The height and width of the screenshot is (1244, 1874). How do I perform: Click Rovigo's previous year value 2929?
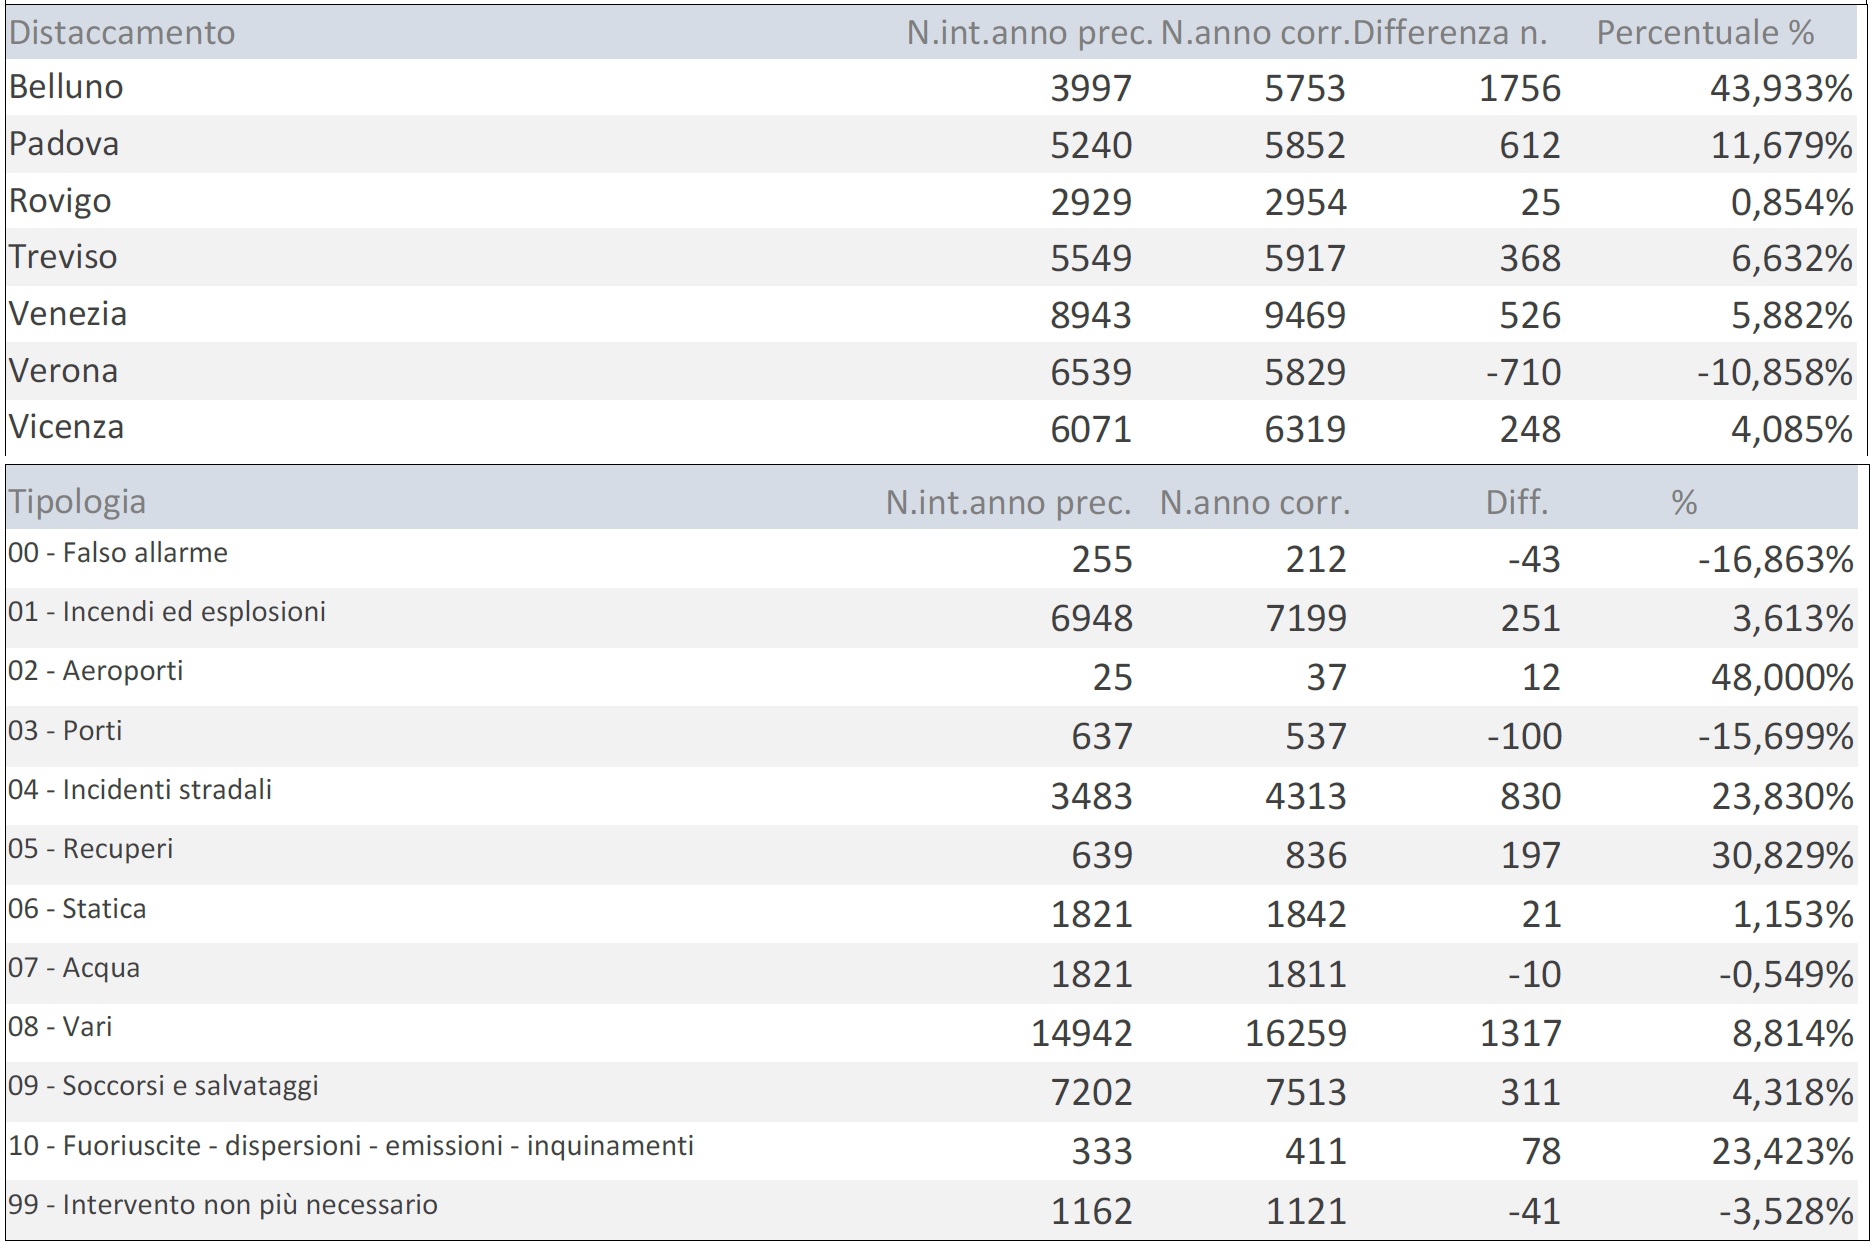pyautogui.click(x=1090, y=203)
